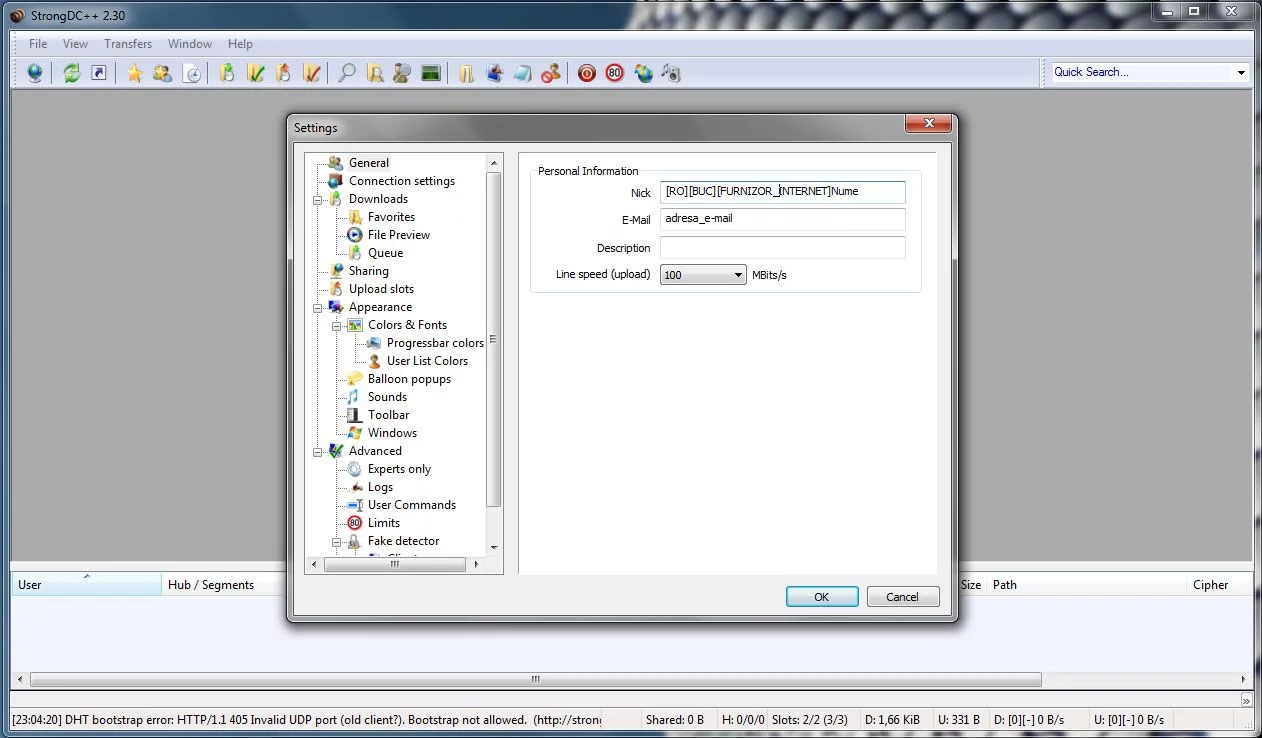Open the Line speed (upload) dropdown
This screenshot has height=738, width=1262.
point(703,275)
